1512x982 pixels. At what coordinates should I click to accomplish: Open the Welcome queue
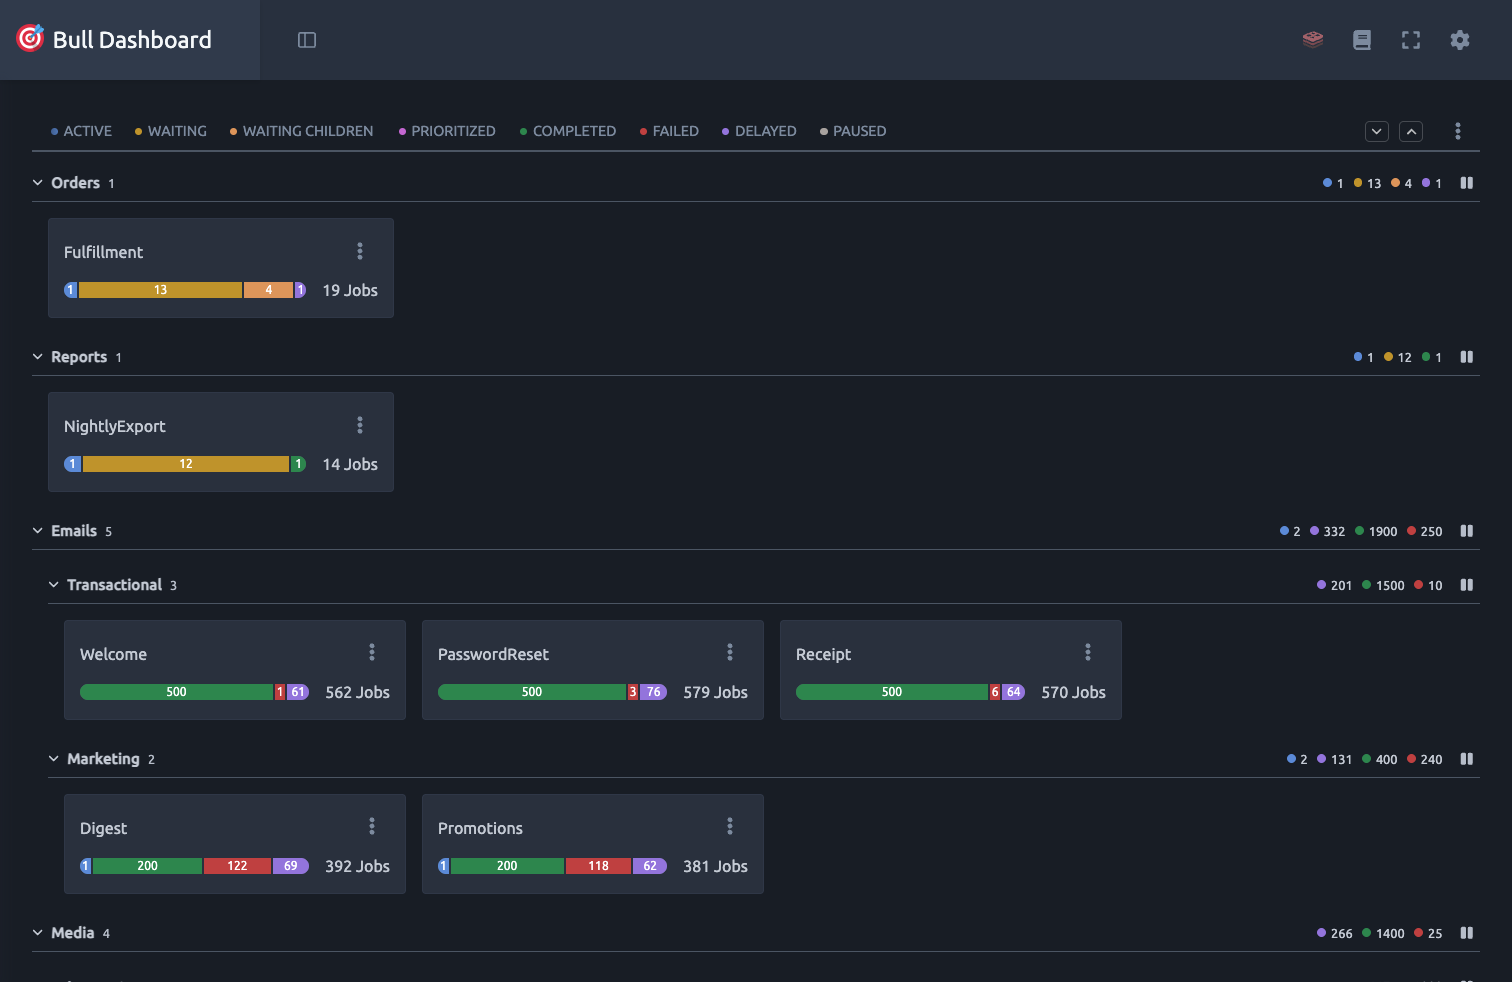point(113,654)
